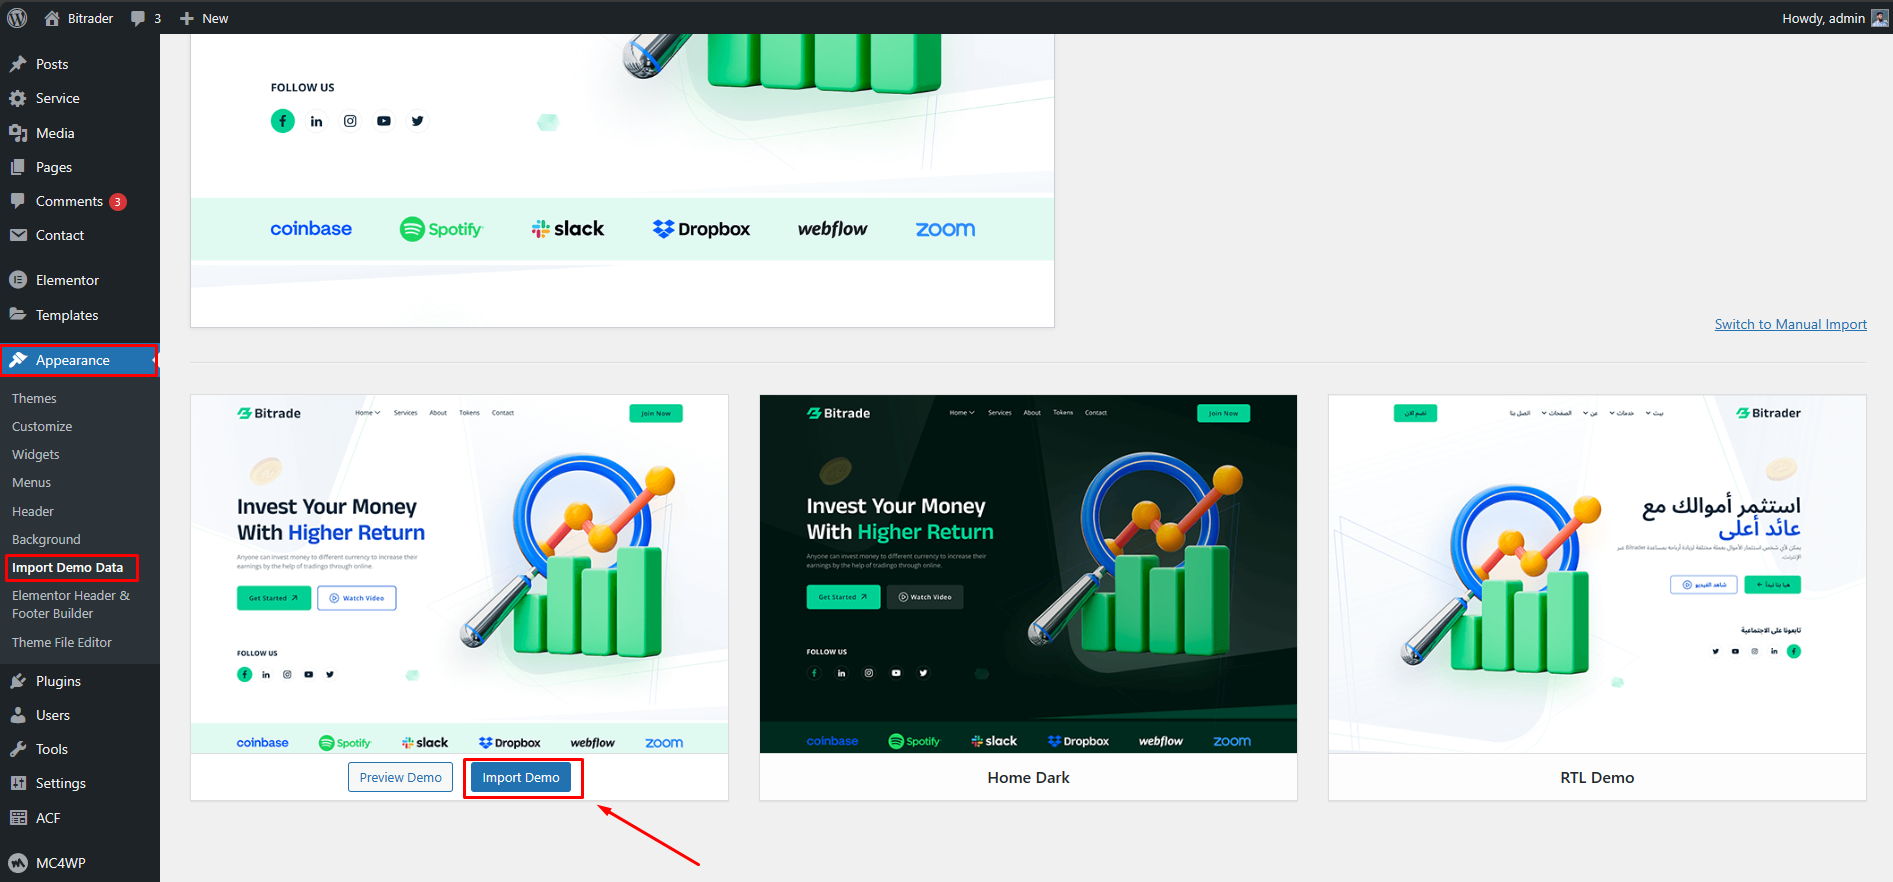Click Switch to Manual Import link

[x=1790, y=324]
